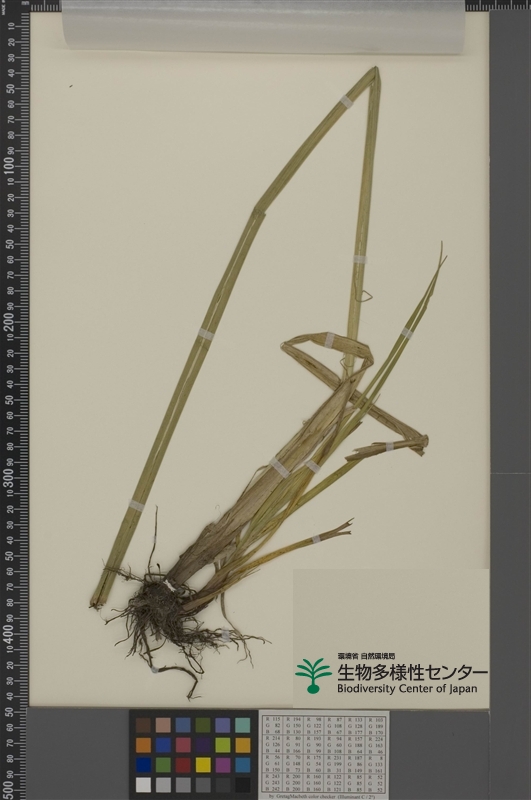Image resolution: width=531 pixels, height=800 pixels.
Task: Click the Japanese 生物多様性センター title text
Action: click(x=412, y=672)
